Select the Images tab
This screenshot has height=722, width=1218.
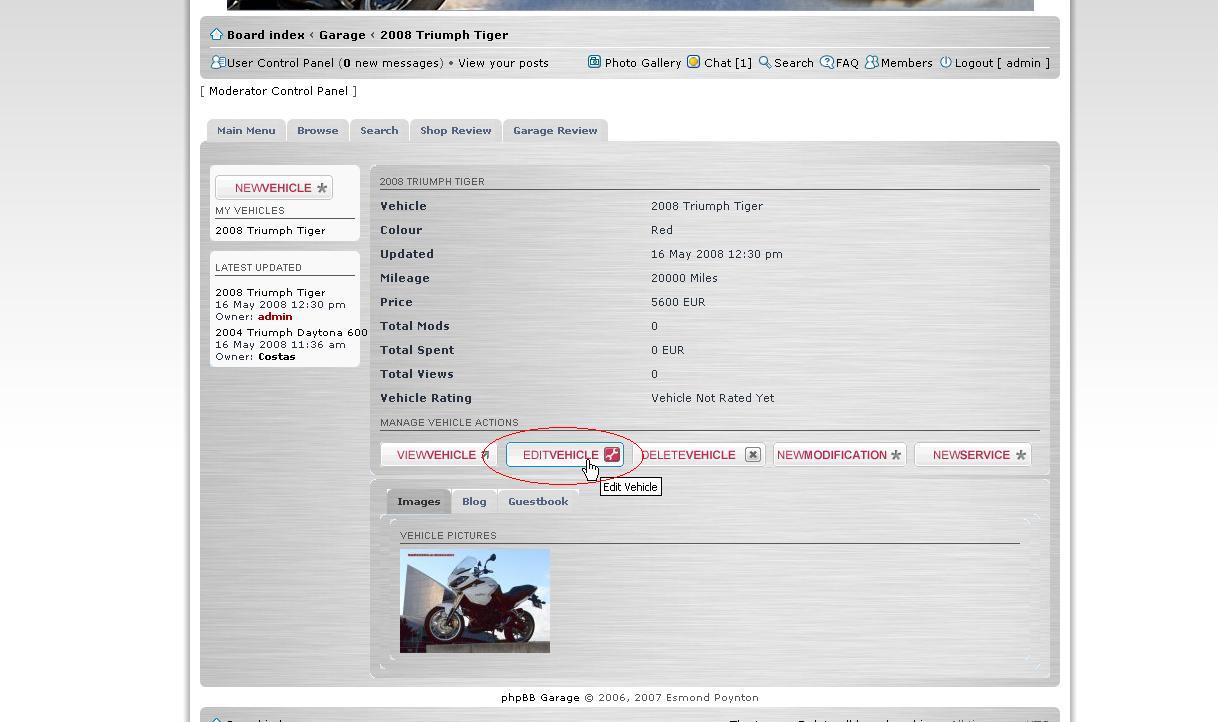418,502
